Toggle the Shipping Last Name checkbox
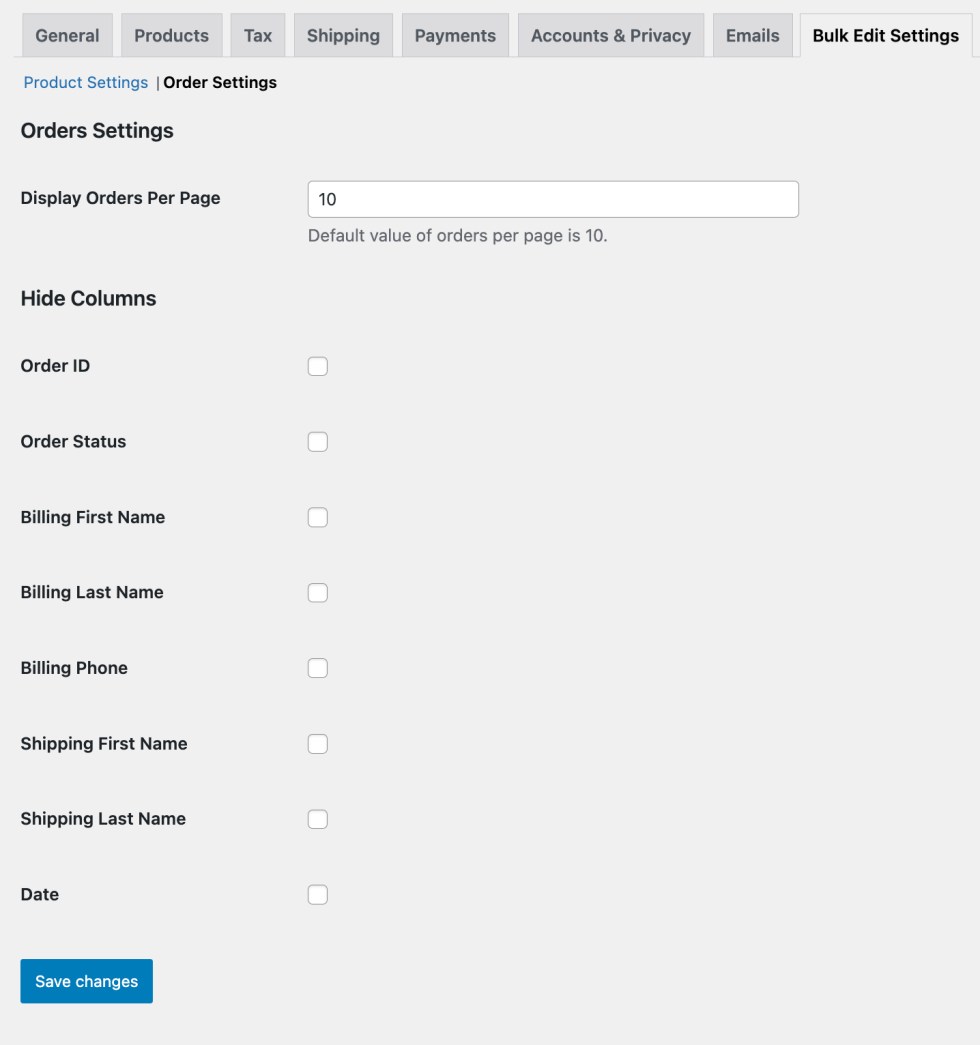Viewport: 980px width, 1045px height. [318, 819]
